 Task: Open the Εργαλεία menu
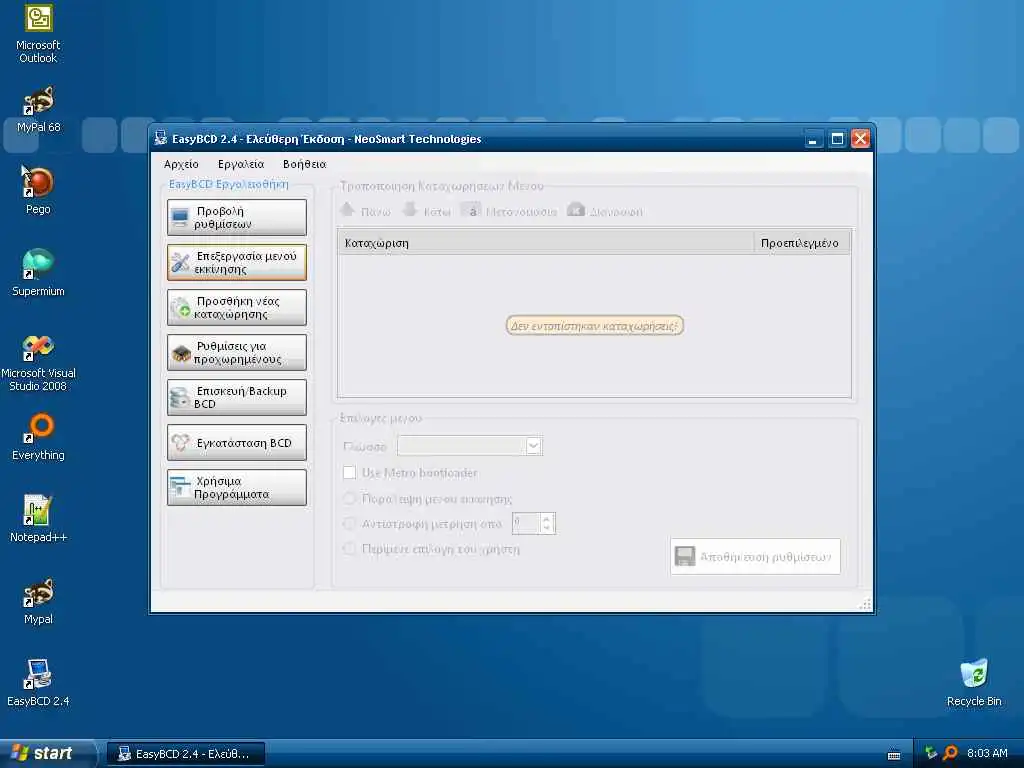pyautogui.click(x=241, y=164)
